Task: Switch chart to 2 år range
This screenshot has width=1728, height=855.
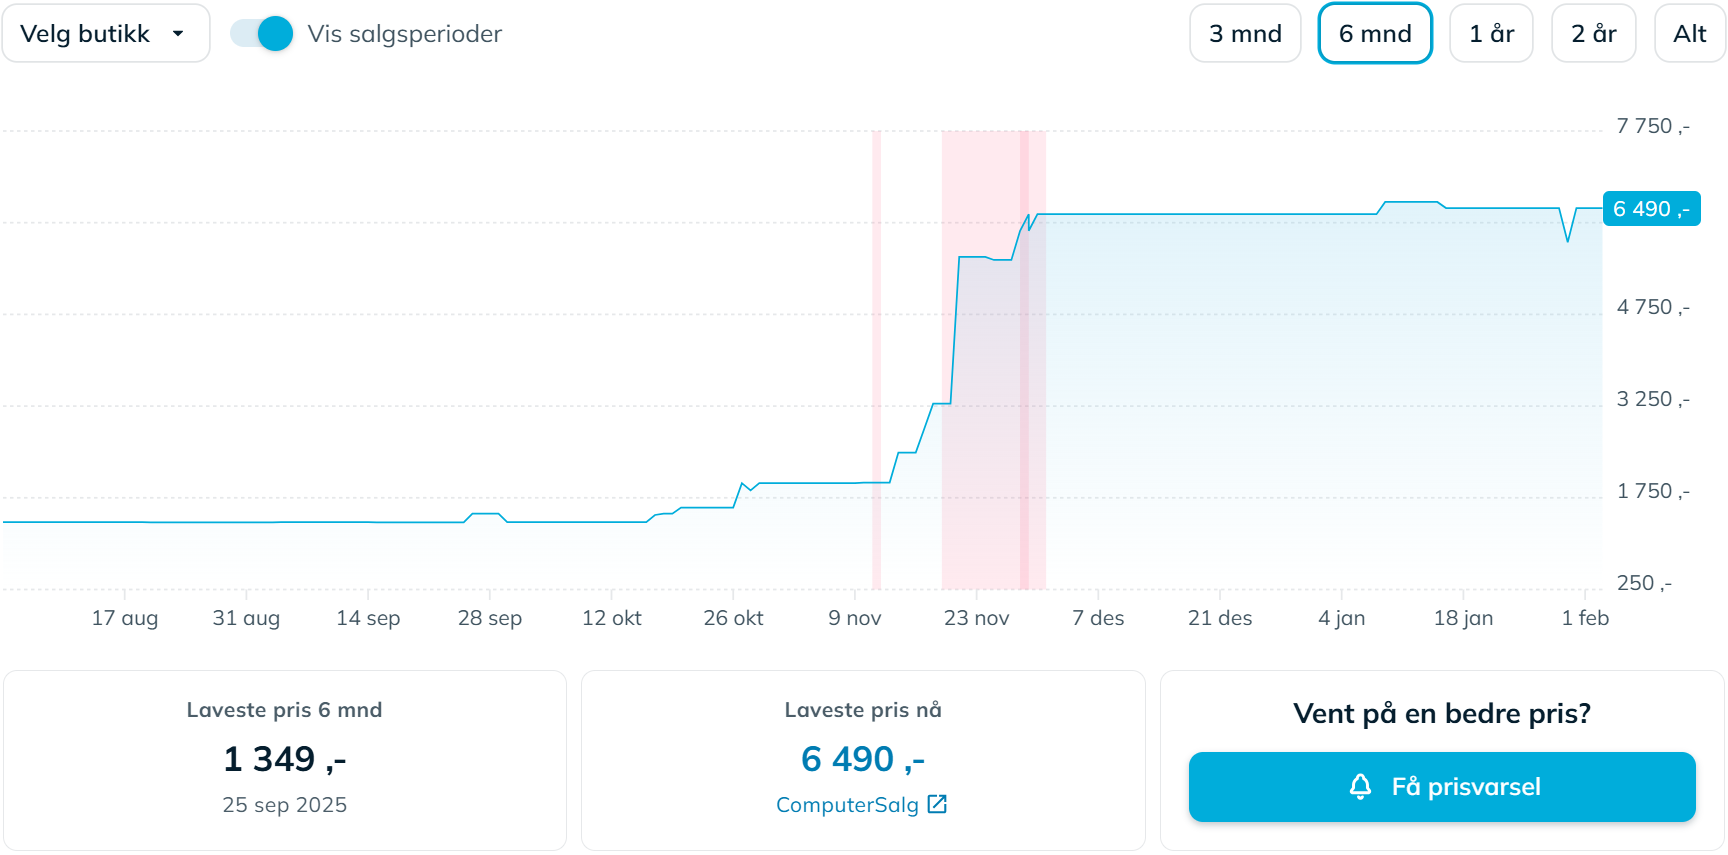Action: 1593,34
